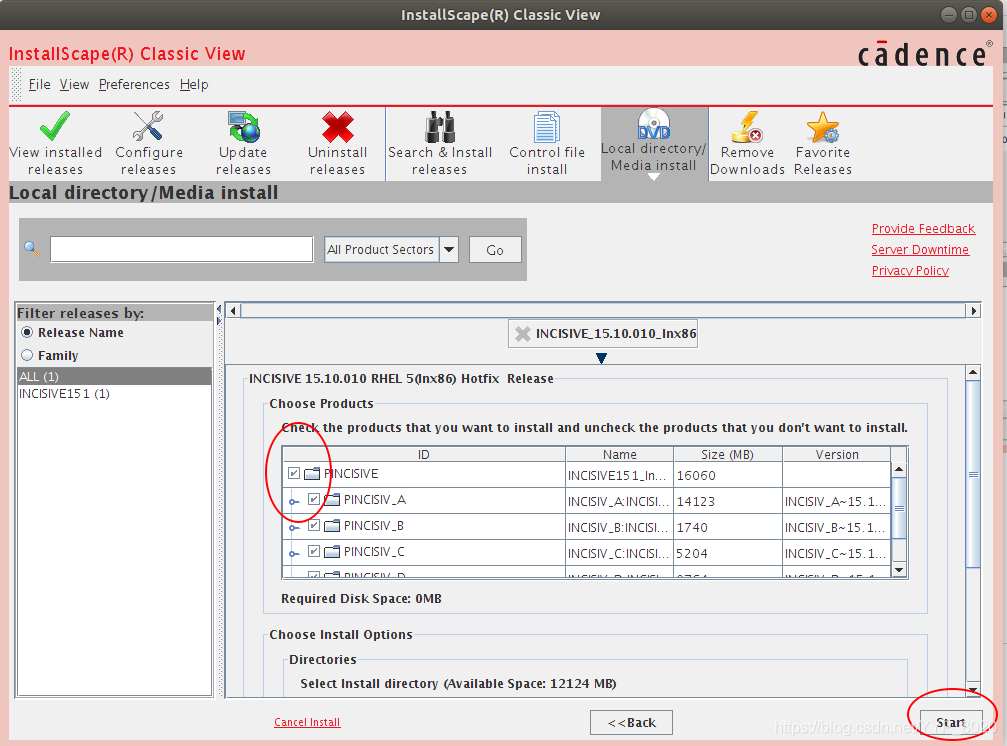
Task: Click the magnifier search icon
Action: (x=31, y=248)
